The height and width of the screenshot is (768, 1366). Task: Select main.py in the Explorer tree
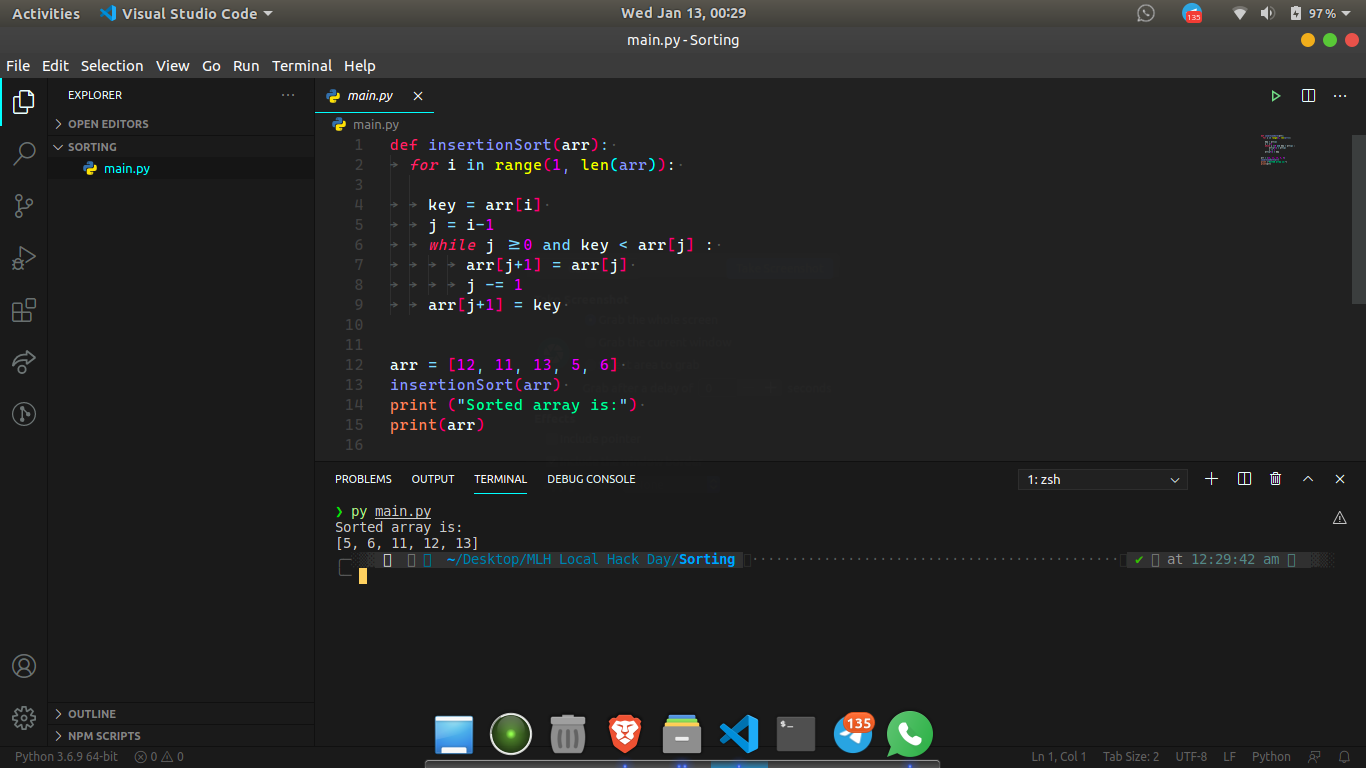tap(127, 169)
